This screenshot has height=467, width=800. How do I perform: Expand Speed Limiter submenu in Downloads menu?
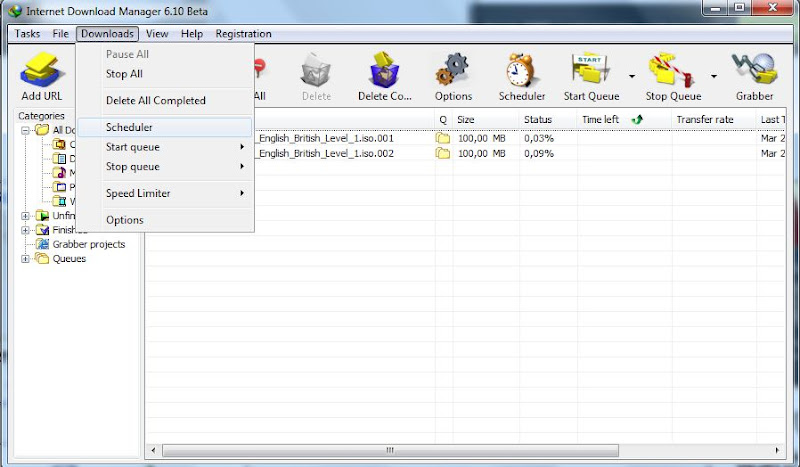242,193
